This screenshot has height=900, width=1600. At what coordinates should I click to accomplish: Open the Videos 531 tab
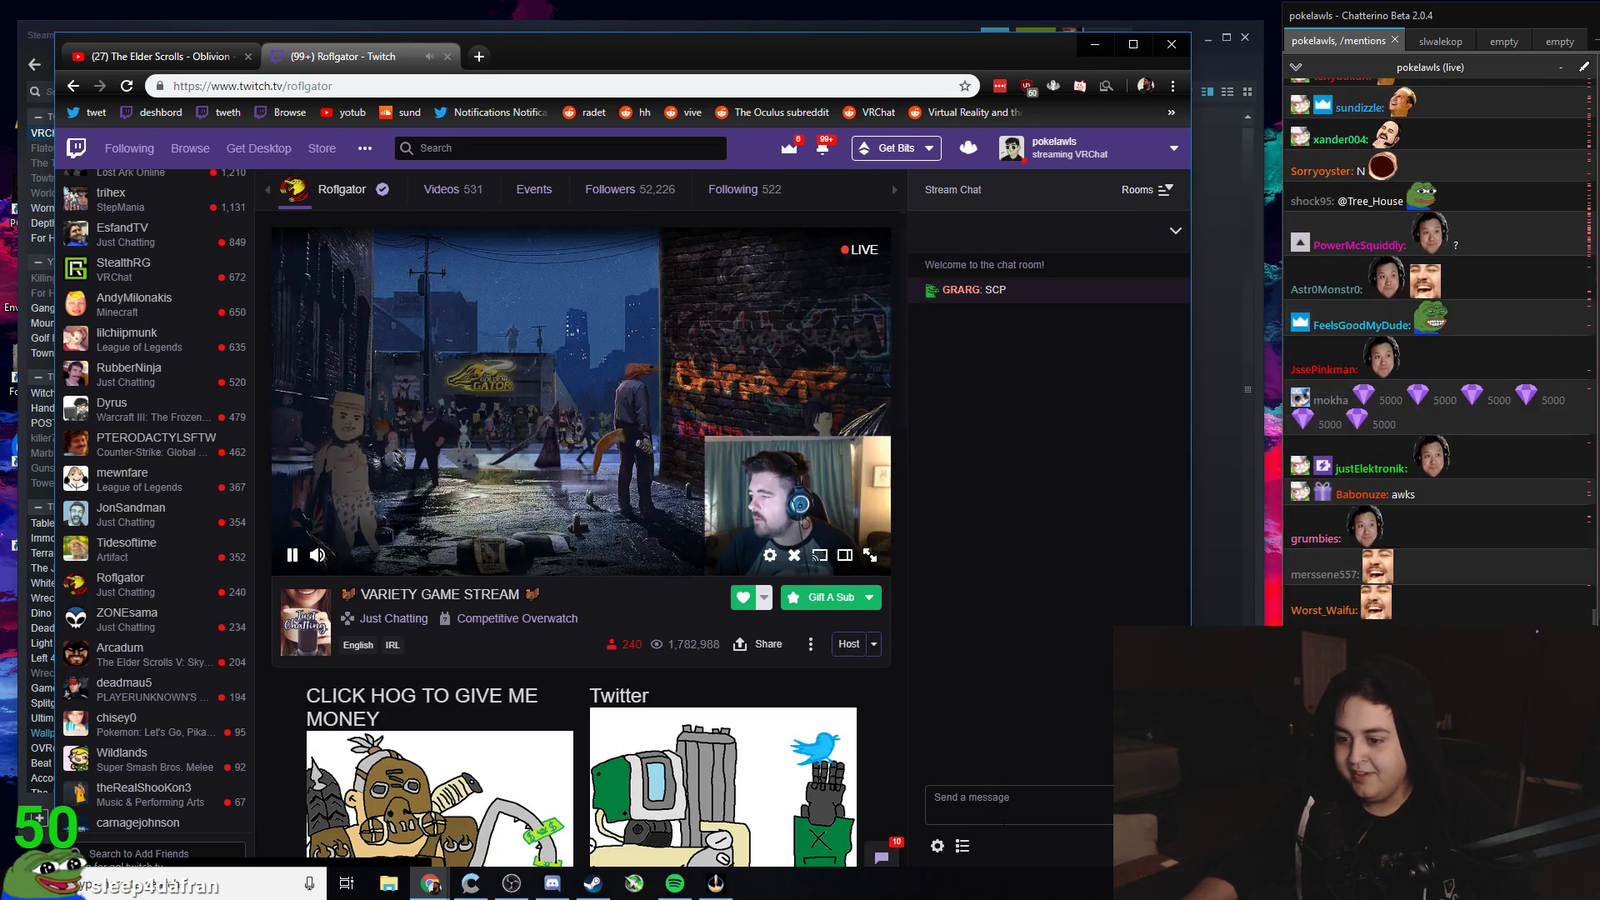coord(453,189)
